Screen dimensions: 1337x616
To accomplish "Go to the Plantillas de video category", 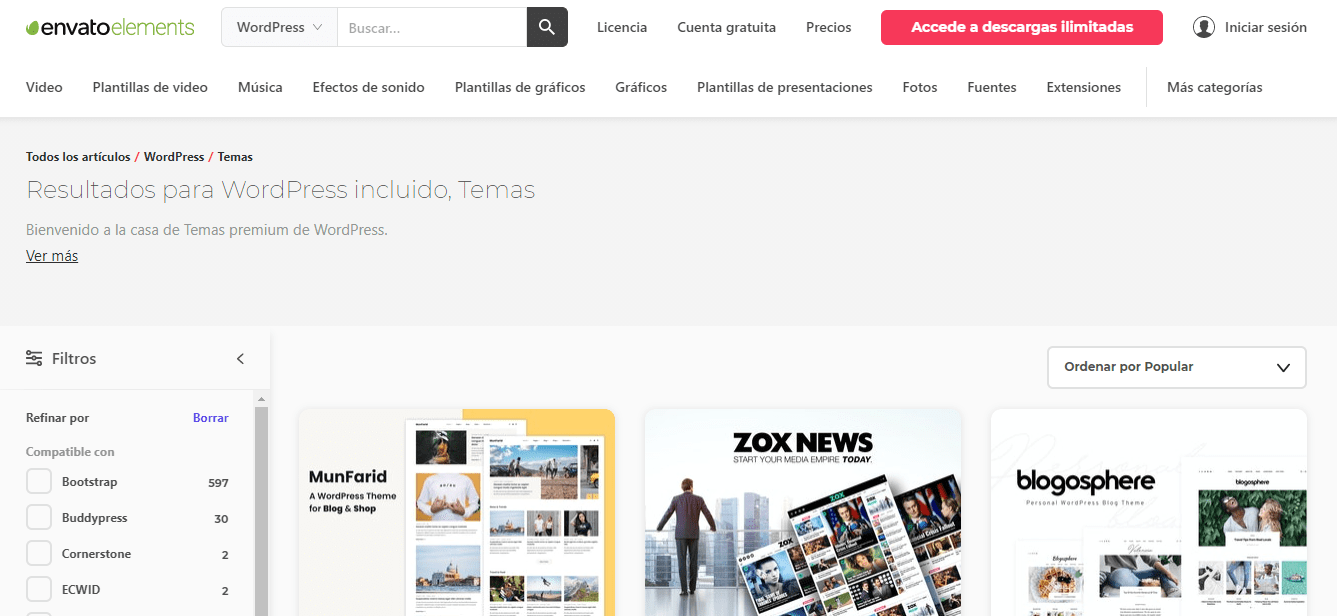I will [x=150, y=87].
